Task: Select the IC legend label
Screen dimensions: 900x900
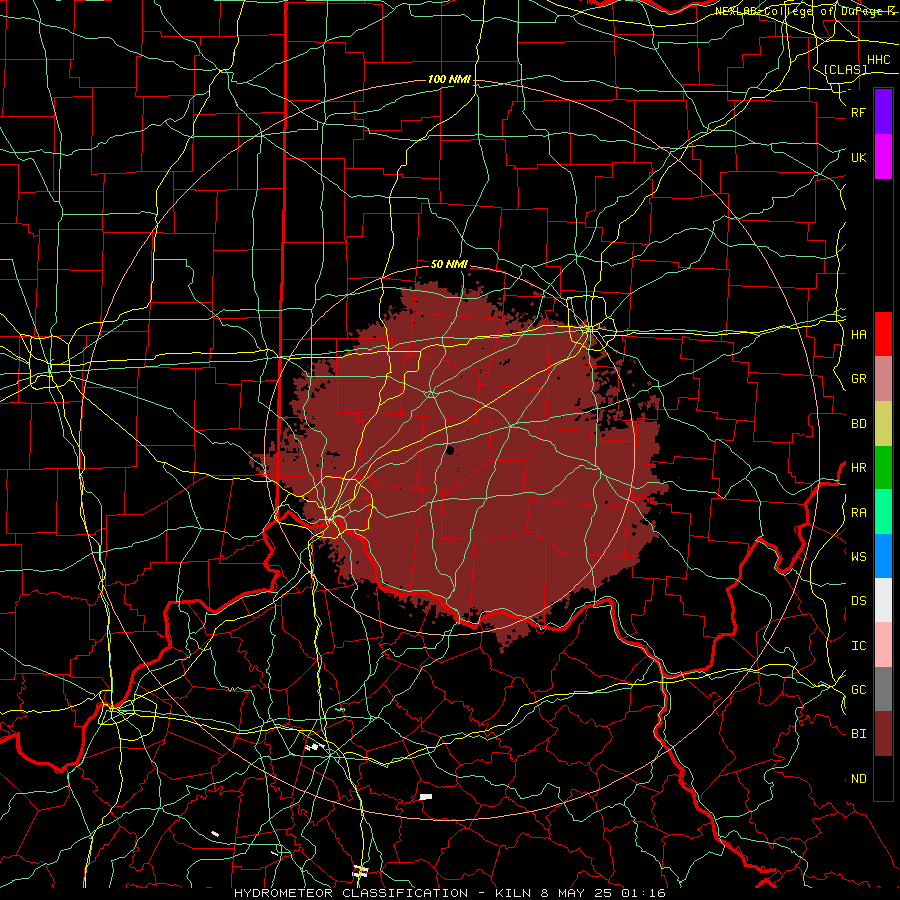Action: [858, 646]
